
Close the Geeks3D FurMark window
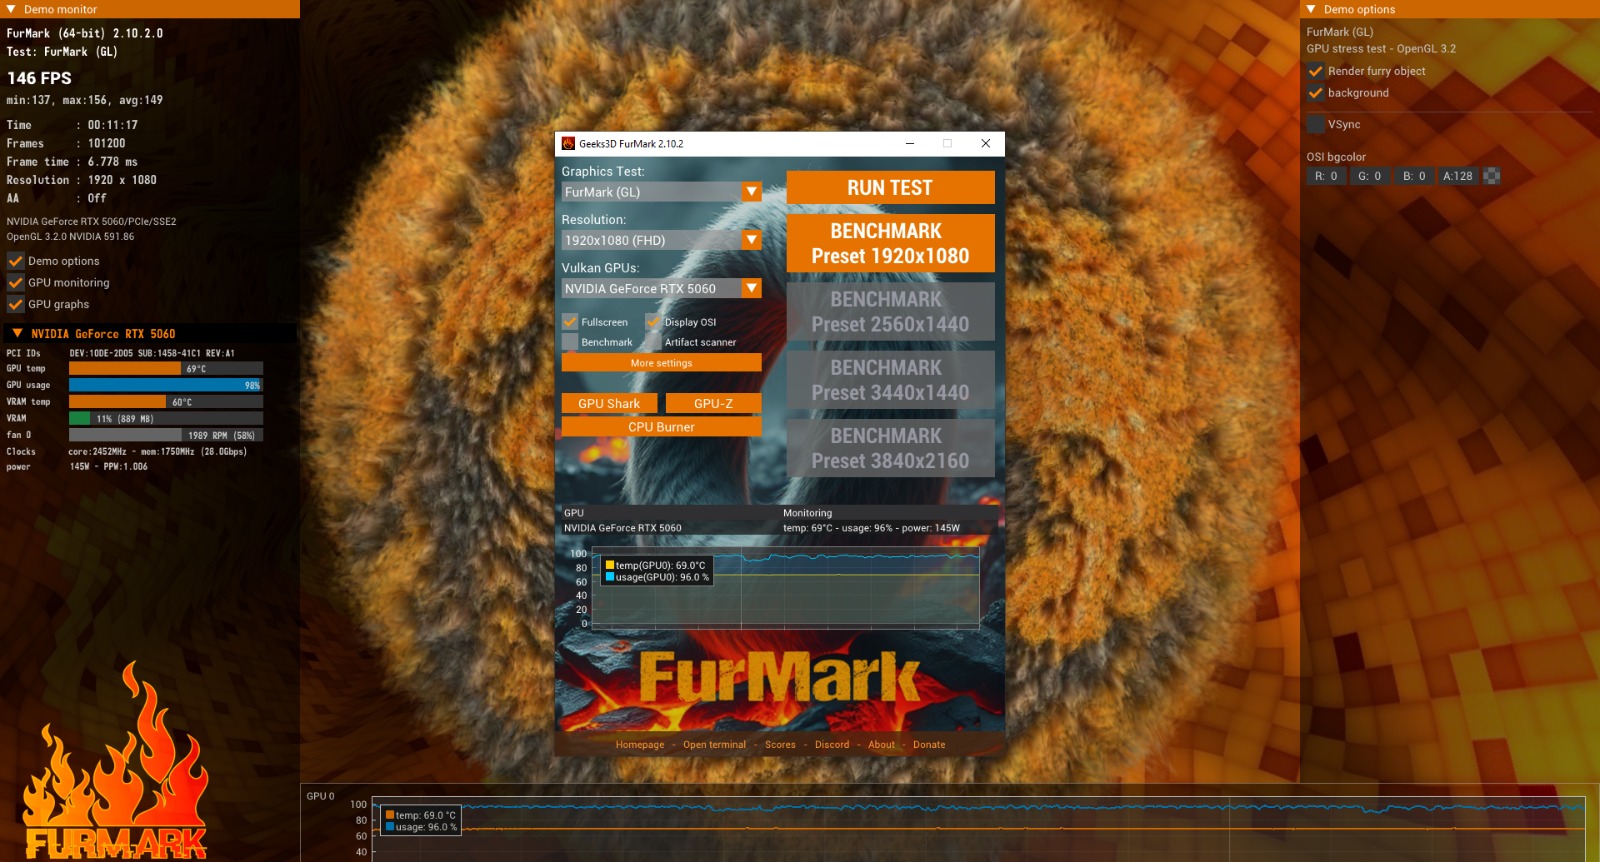click(x=985, y=143)
